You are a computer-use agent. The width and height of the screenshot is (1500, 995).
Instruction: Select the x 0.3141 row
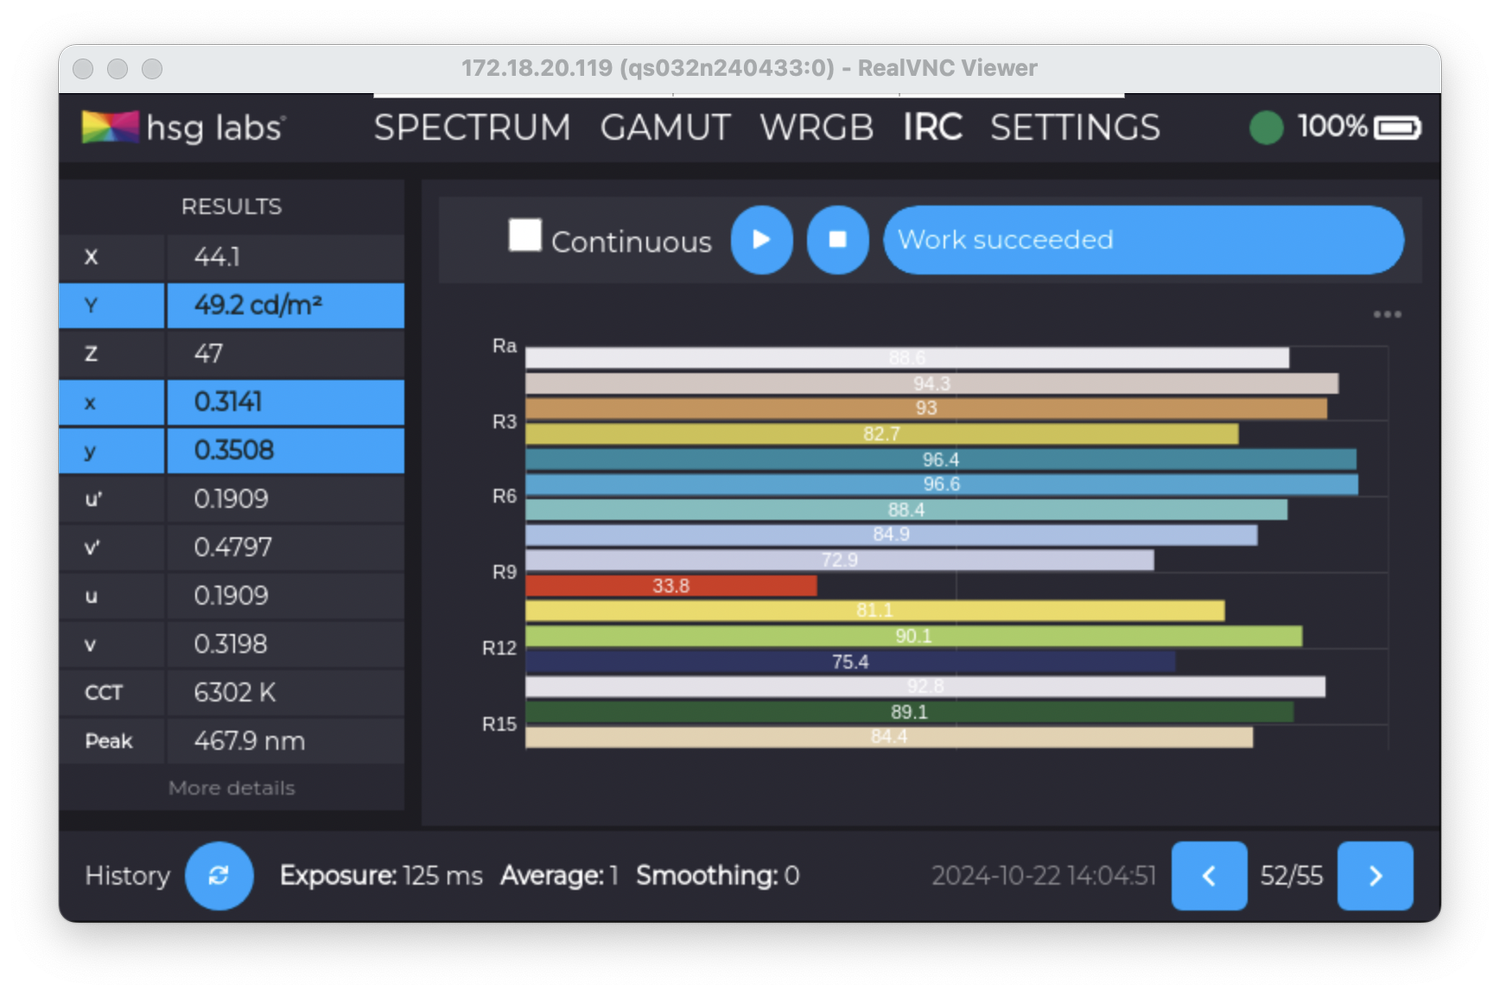coord(232,402)
